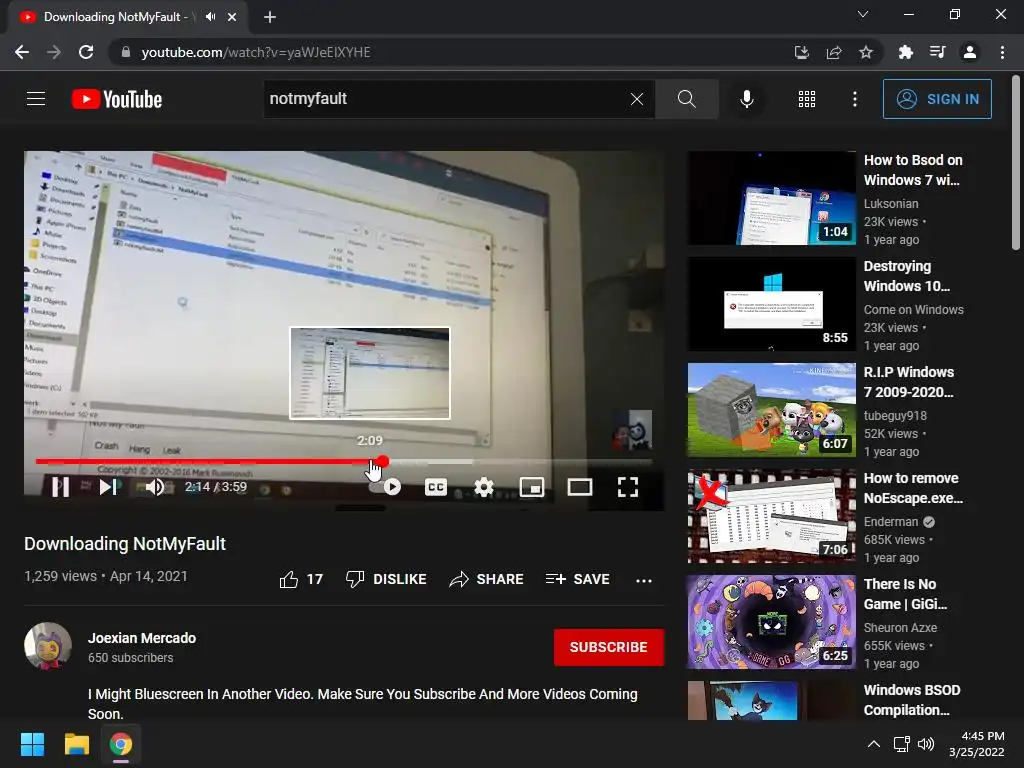Skip to next video
The width and height of the screenshot is (1024, 768).
(108, 487)
